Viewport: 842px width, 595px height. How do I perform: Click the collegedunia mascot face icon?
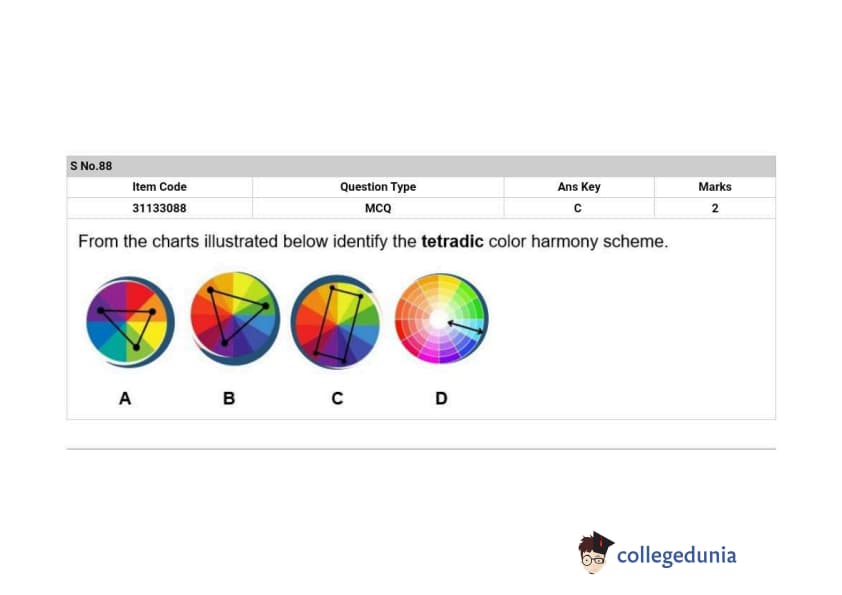(595, 552)
